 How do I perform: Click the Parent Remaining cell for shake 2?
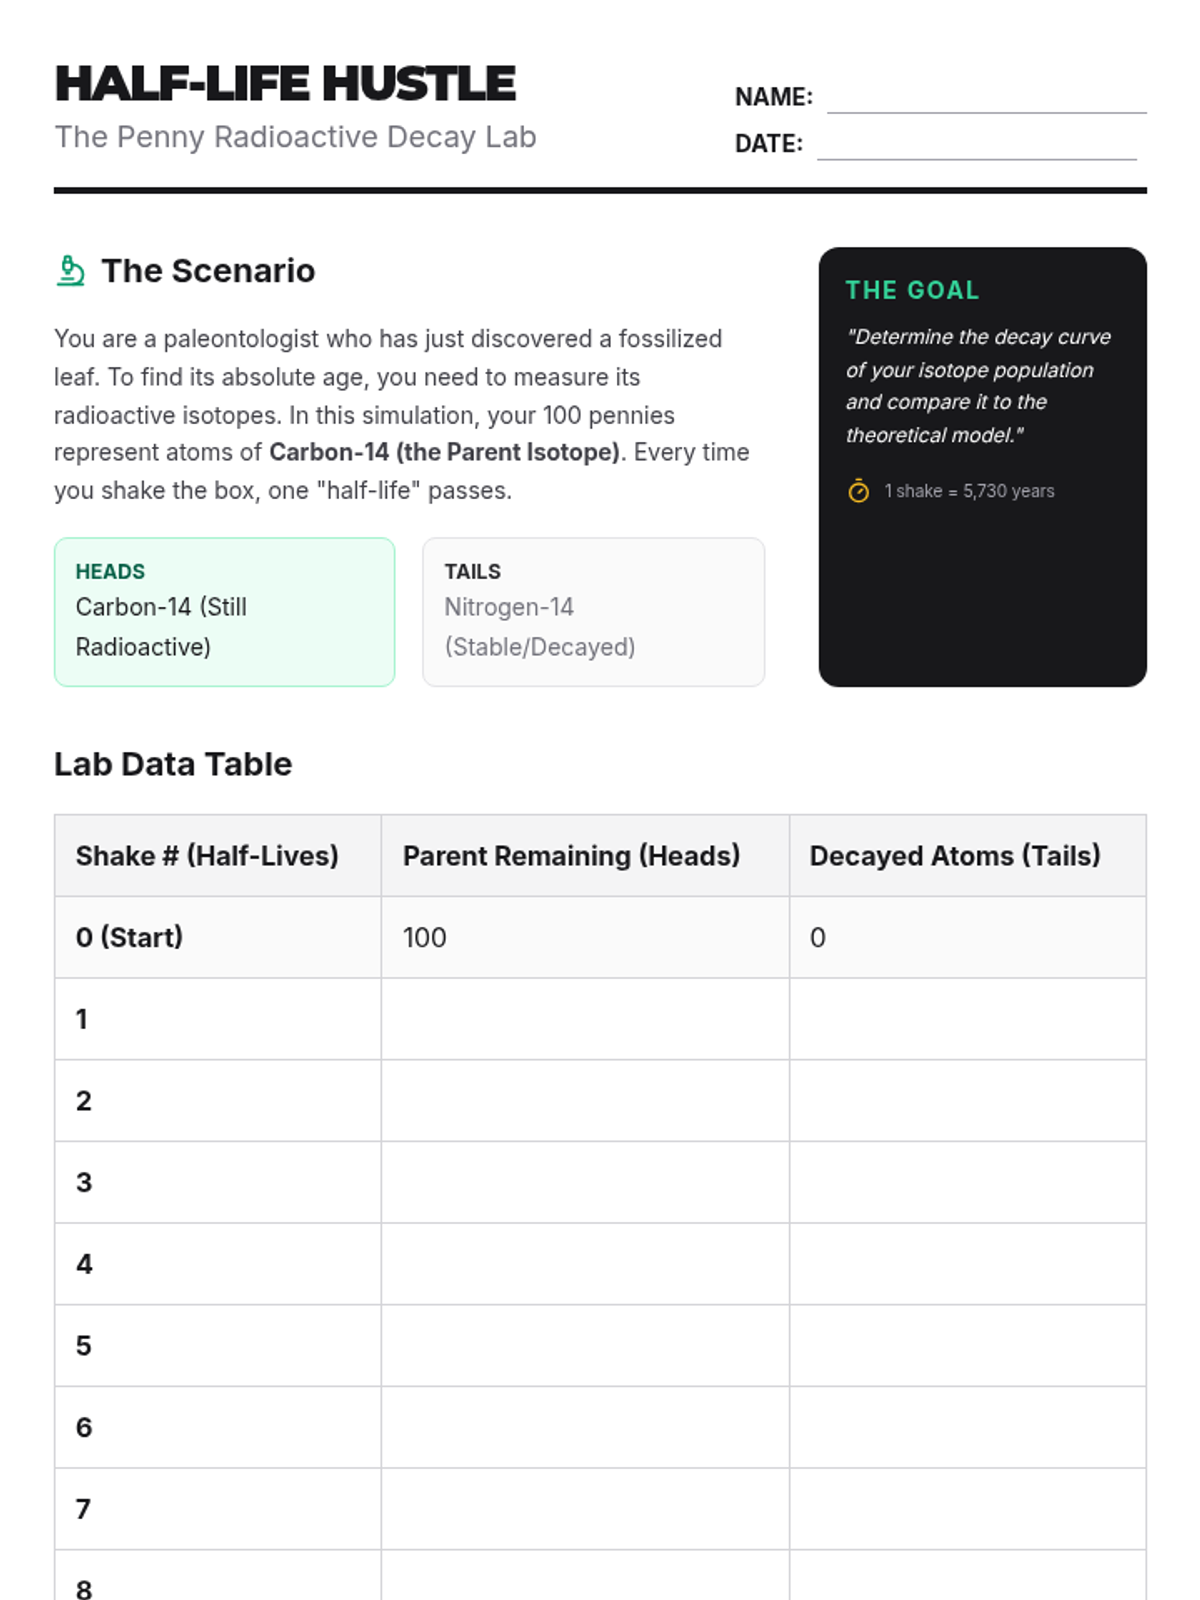coord(585,1101)
